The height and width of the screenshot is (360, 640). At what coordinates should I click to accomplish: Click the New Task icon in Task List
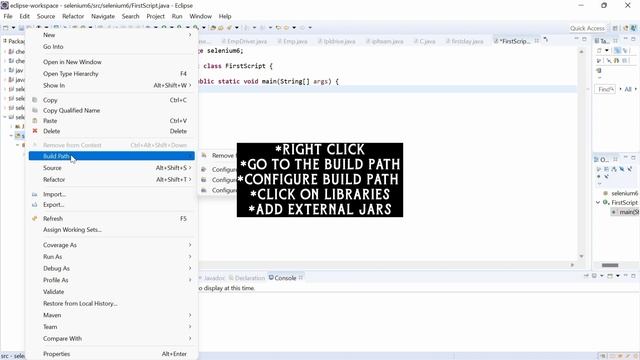599,51
